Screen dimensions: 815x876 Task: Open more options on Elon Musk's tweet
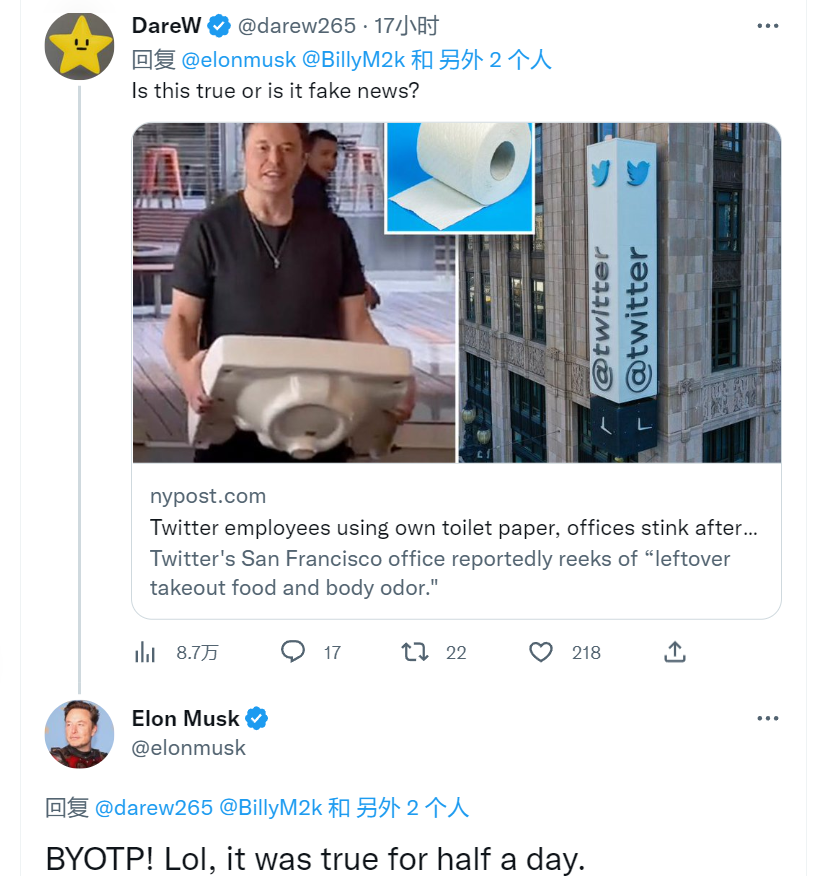click(767, 718)
